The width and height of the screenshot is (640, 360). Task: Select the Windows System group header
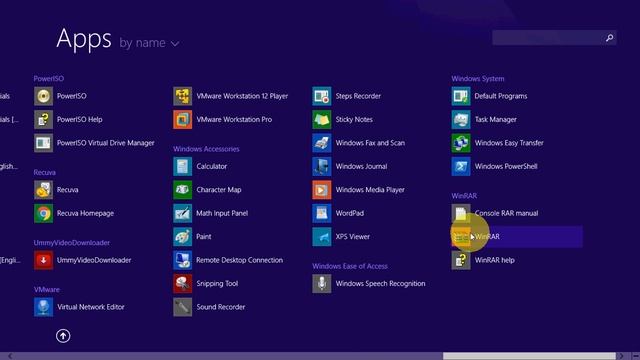478,78
